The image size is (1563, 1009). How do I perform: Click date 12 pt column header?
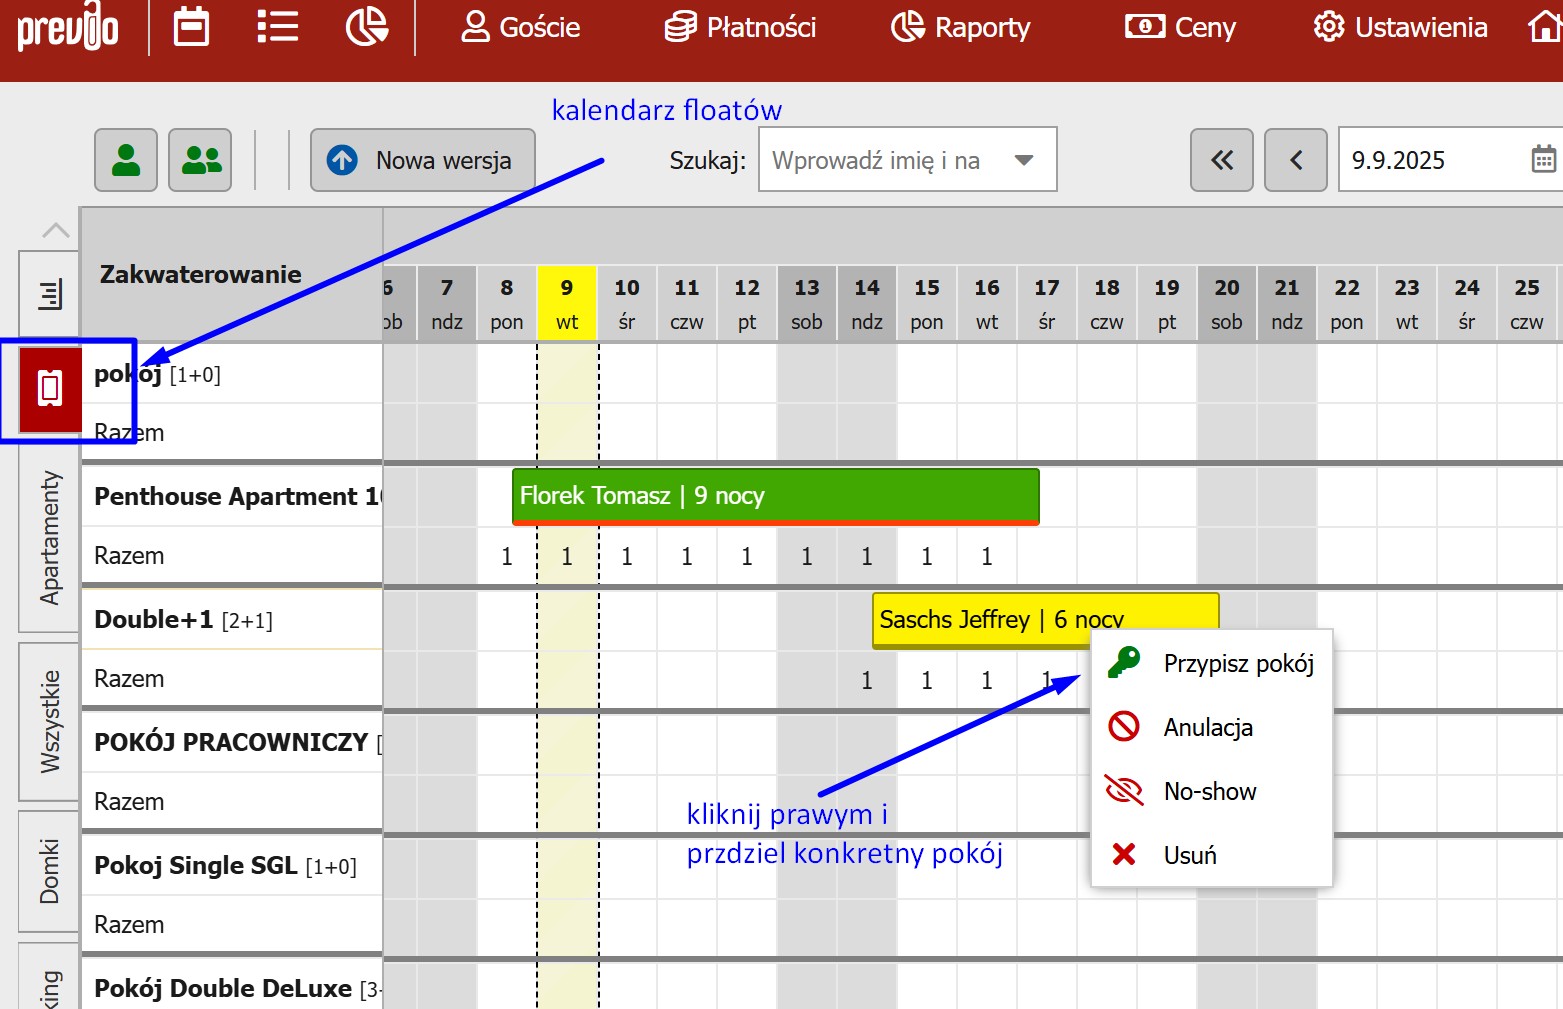pos(747,304)
